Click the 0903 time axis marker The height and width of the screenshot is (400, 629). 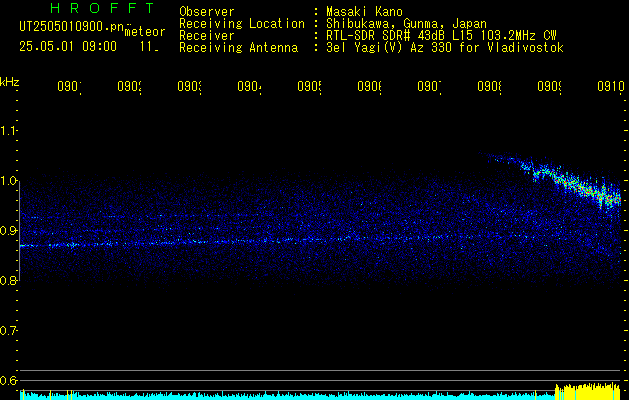(x=189, y=86)
